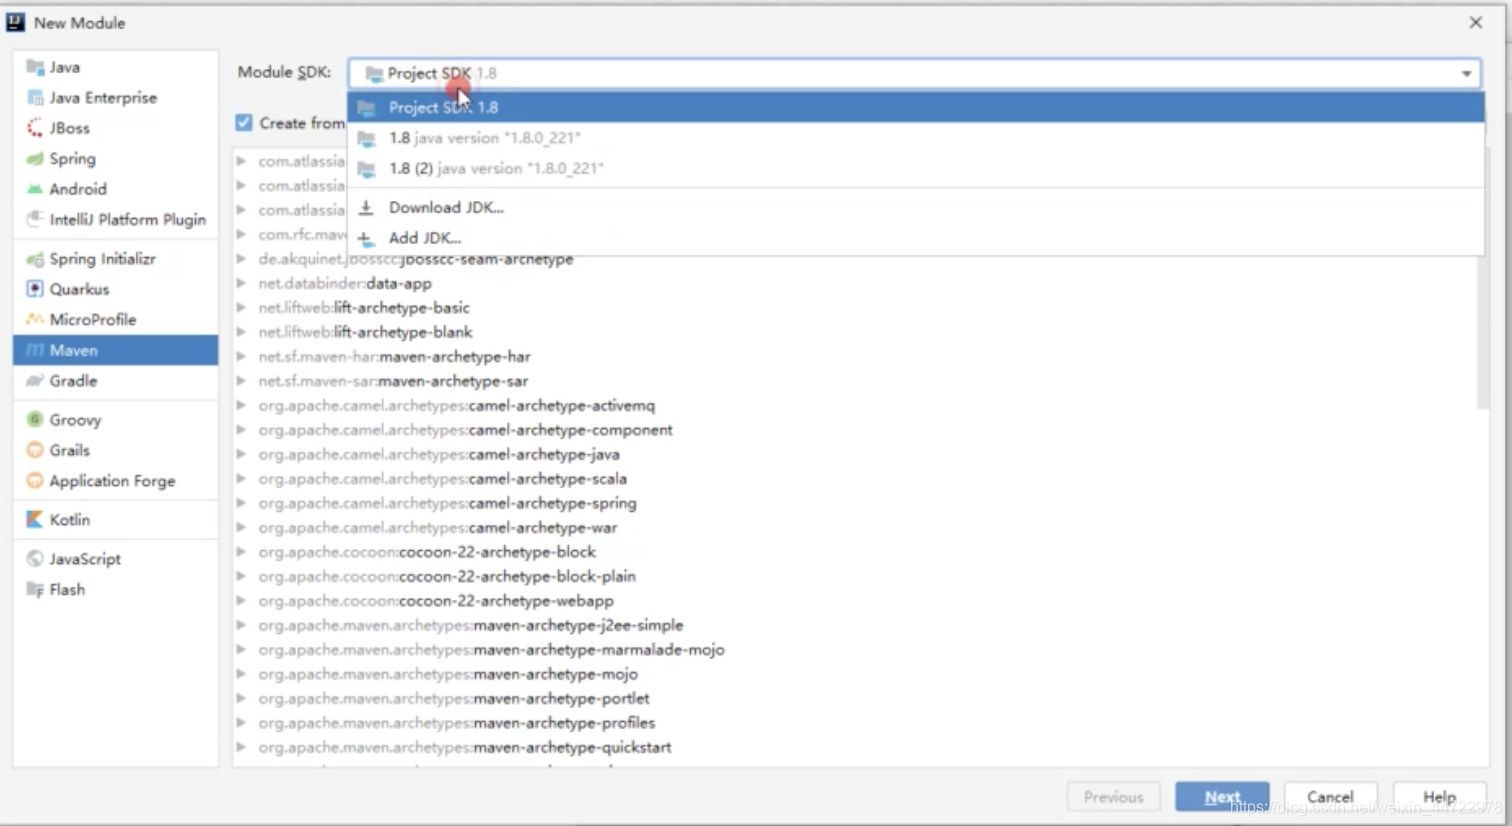Select Add JDK... menu entry
Image resolution: width=1512 pixels, height=826 pixels.
point(915,238)
